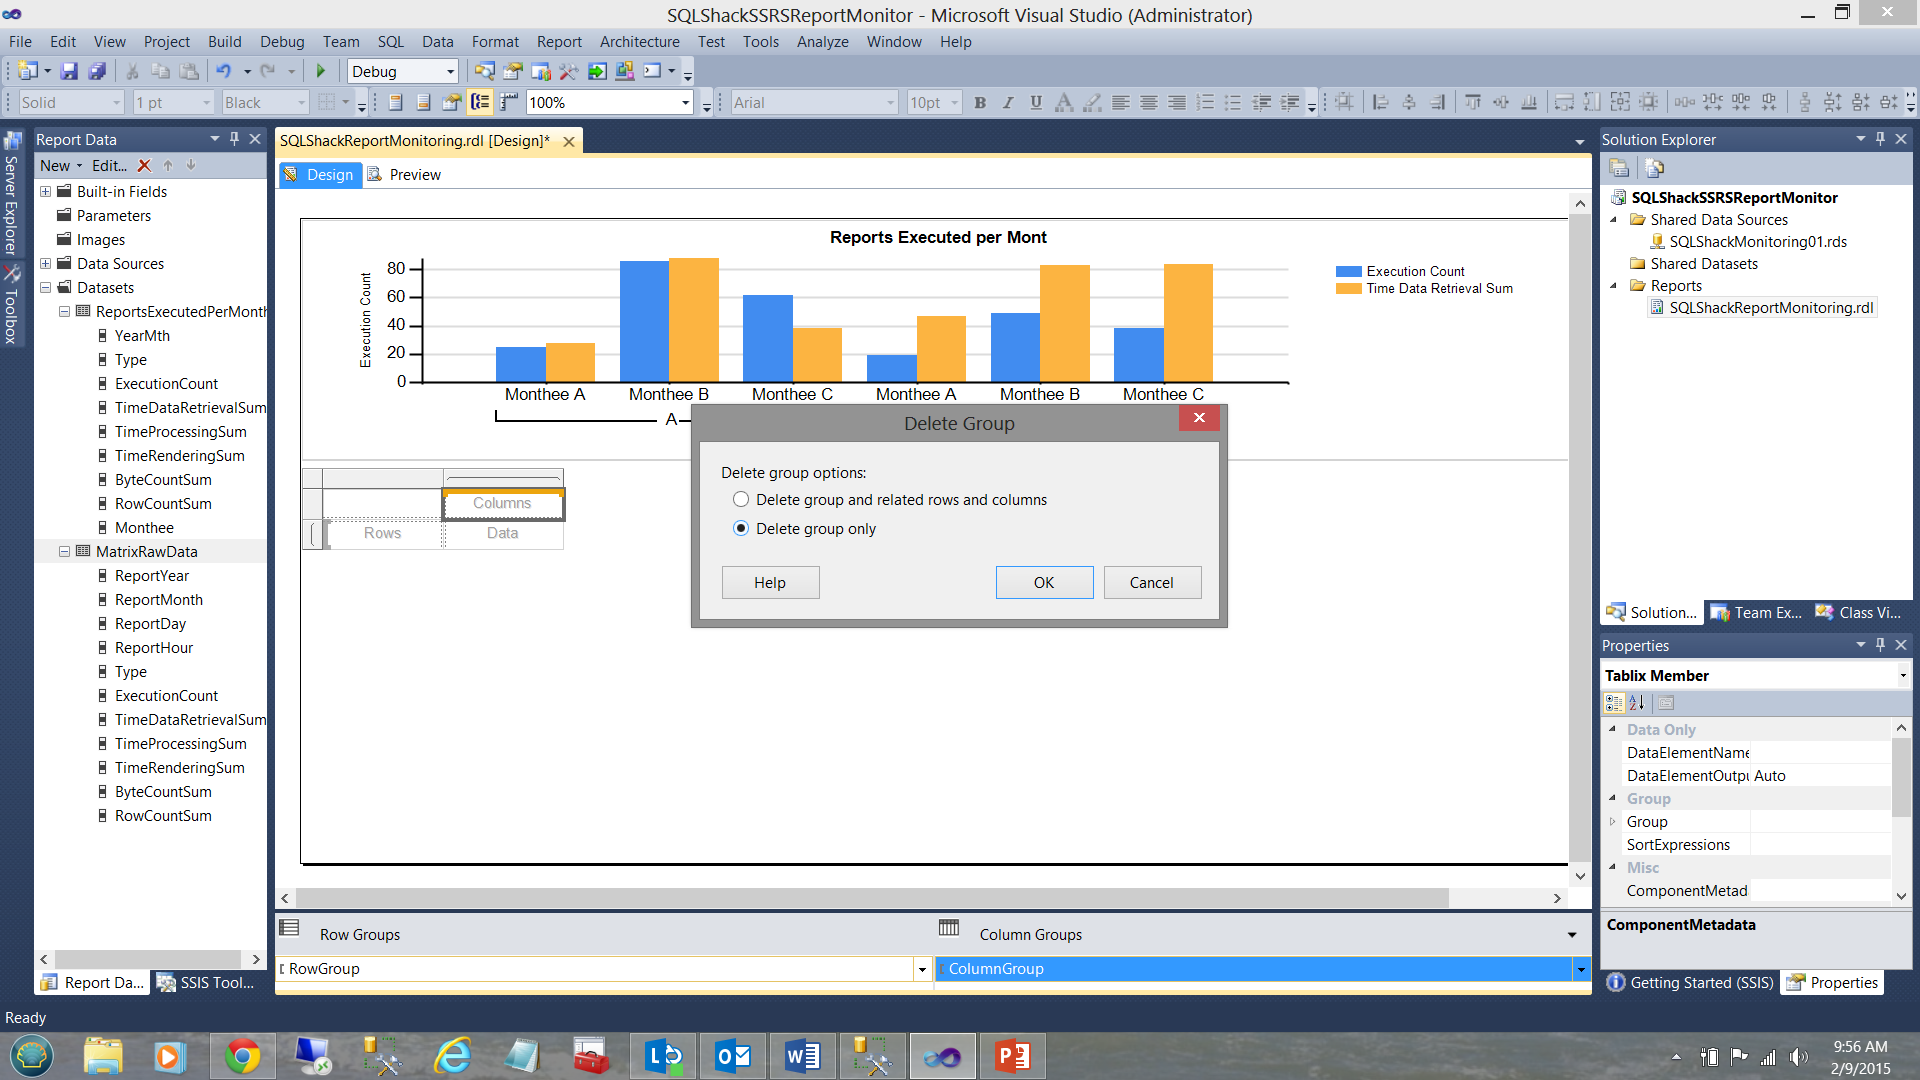
Task: Select Delete group and related rows and columns
Action: [x=741, y=499]
